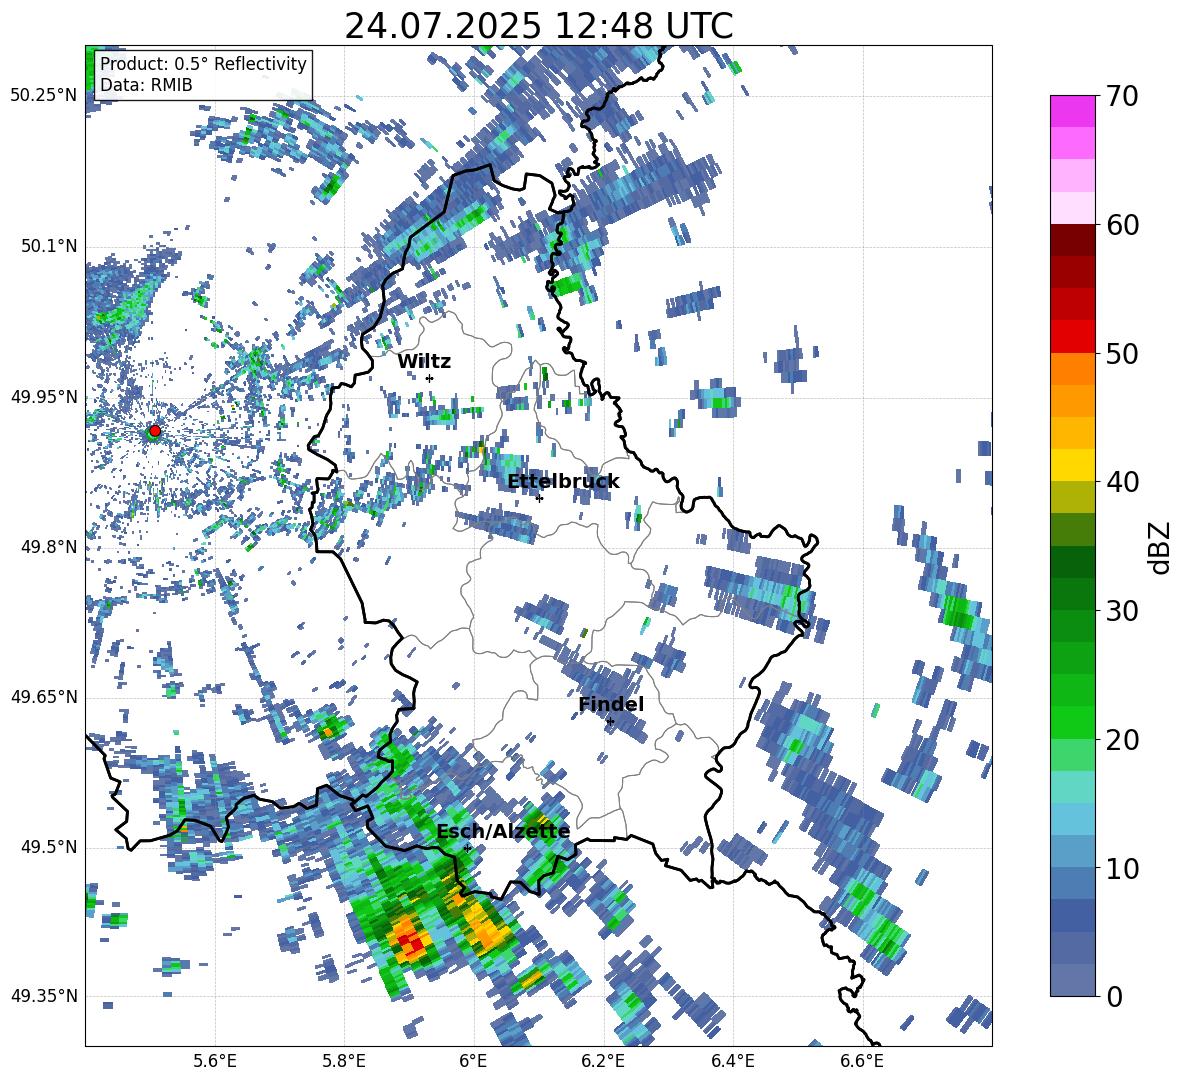Click the 30 colorbar tick label

[x=1121, y=611]
